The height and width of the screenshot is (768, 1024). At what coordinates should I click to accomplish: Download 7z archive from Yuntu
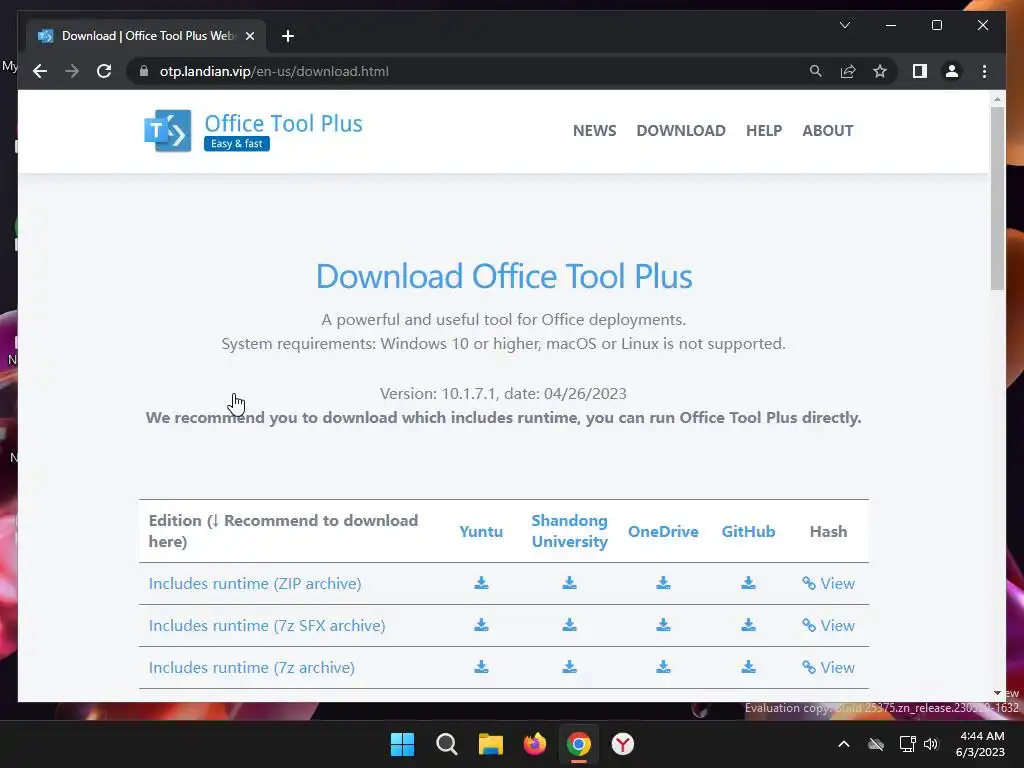point(481,667)
